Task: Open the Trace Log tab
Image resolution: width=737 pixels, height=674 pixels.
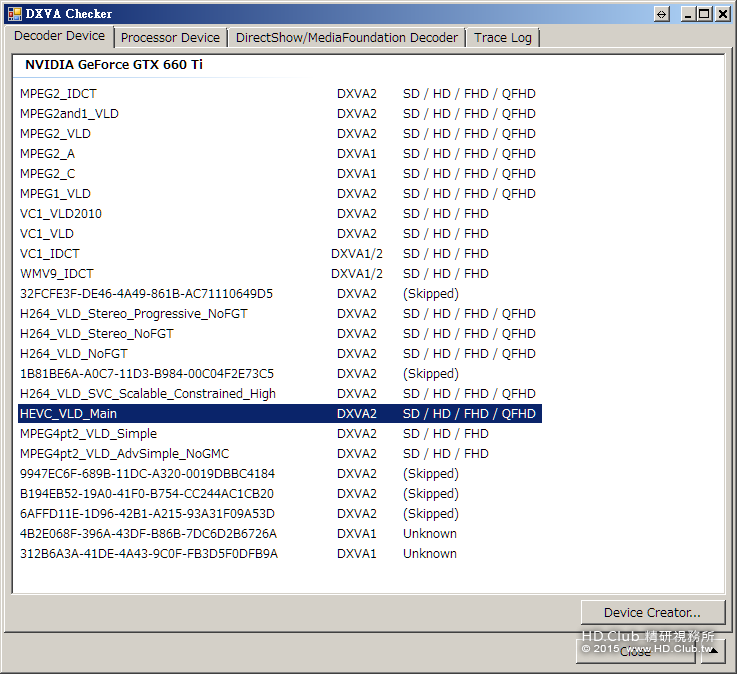Action: [x=502, y=38]
